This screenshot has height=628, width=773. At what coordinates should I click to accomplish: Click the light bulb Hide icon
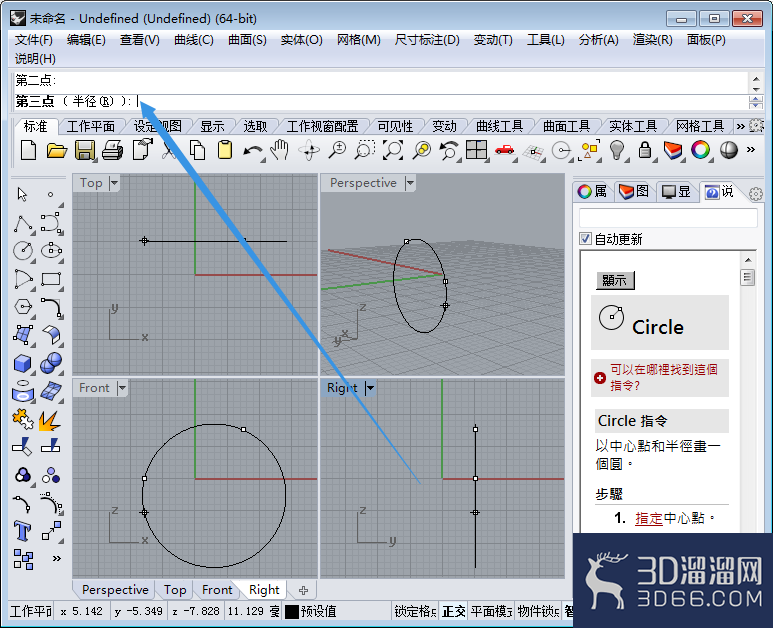point(617,150)
